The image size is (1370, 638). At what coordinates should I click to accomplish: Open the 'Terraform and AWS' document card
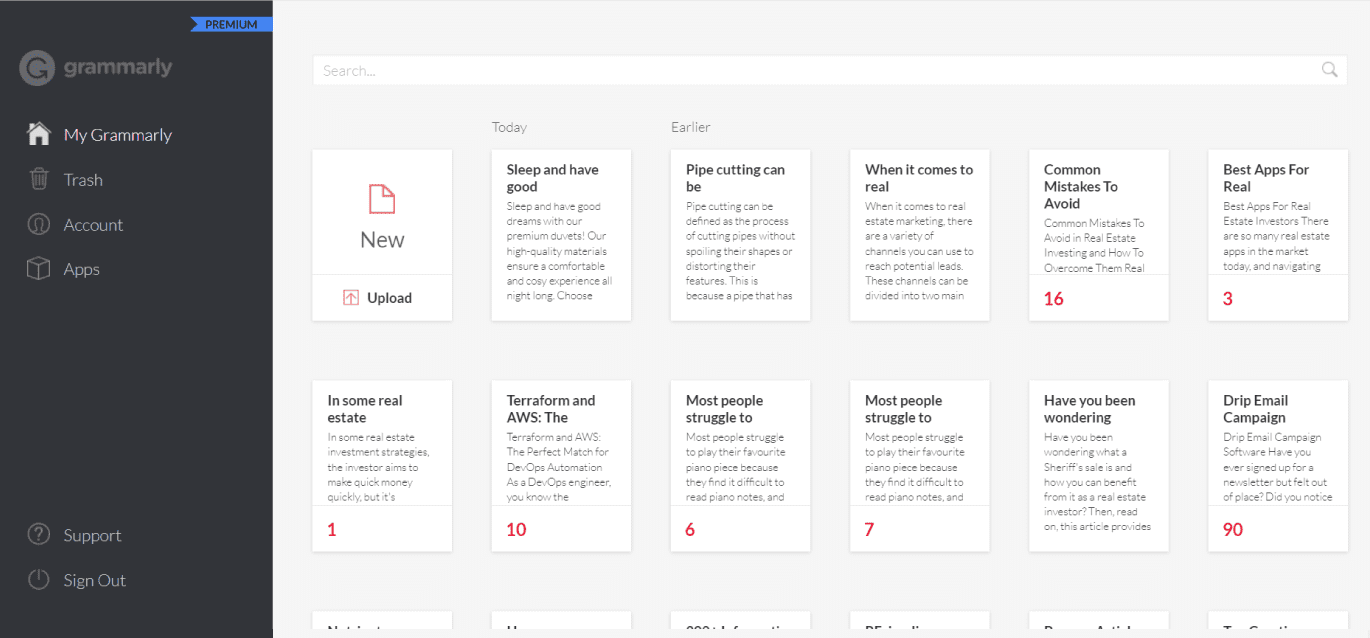point(561,465)
